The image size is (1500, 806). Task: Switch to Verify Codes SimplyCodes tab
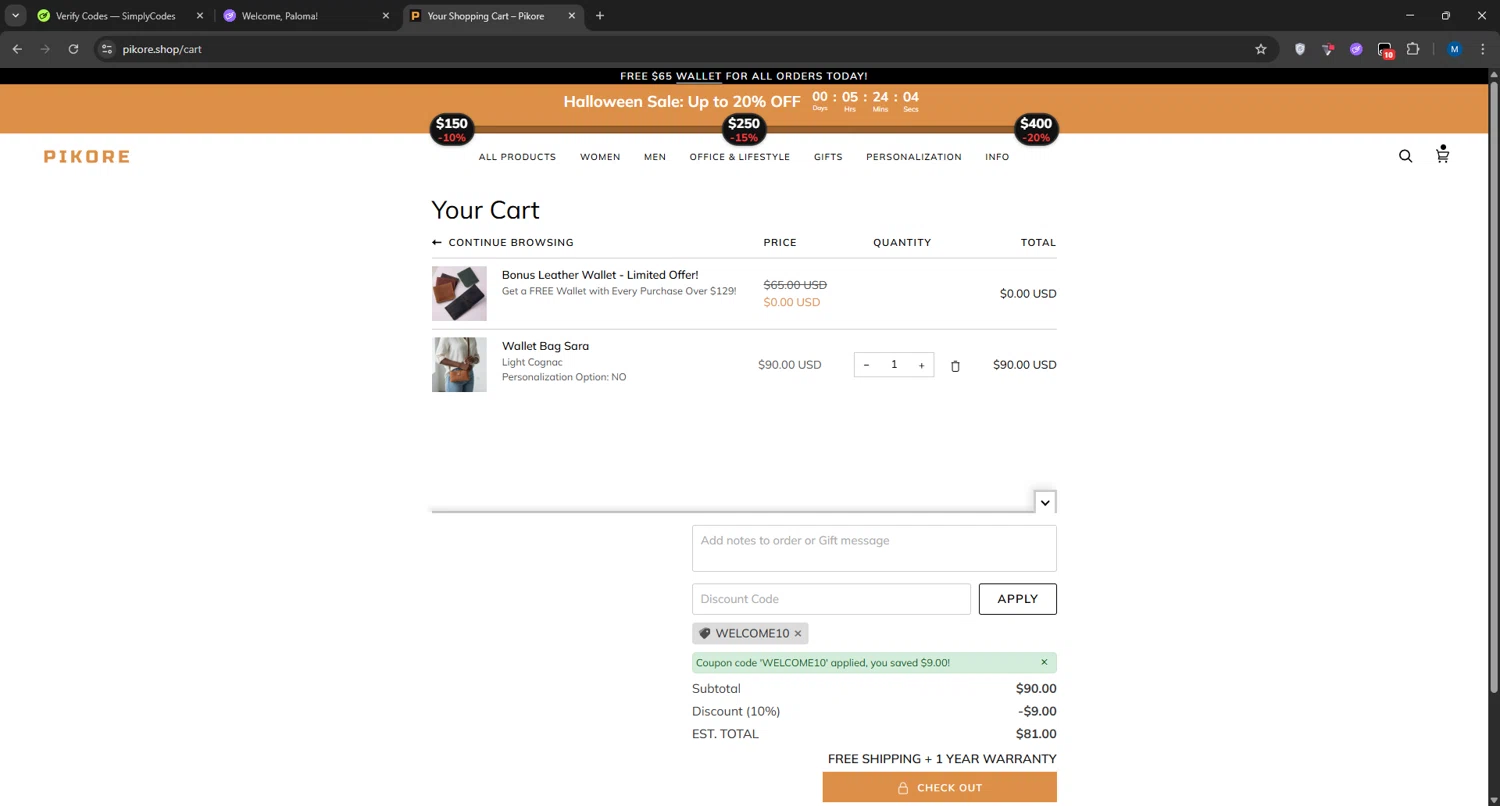click(116, 16)
